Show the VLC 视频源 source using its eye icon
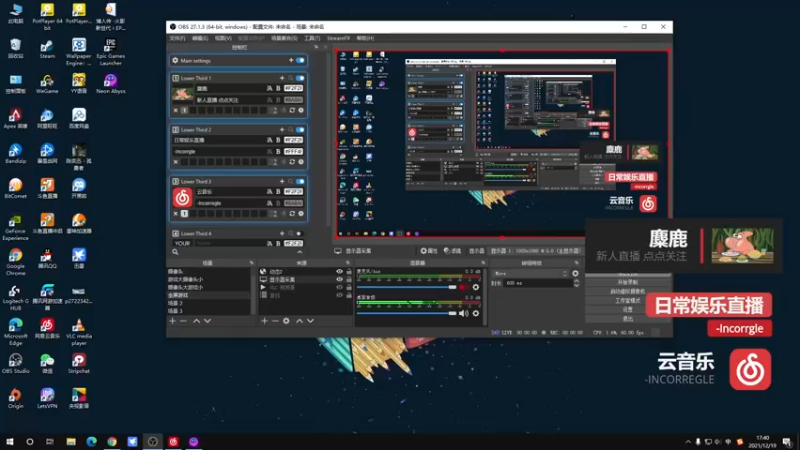Viewport: 800px width, 450px height. (339, 287)
